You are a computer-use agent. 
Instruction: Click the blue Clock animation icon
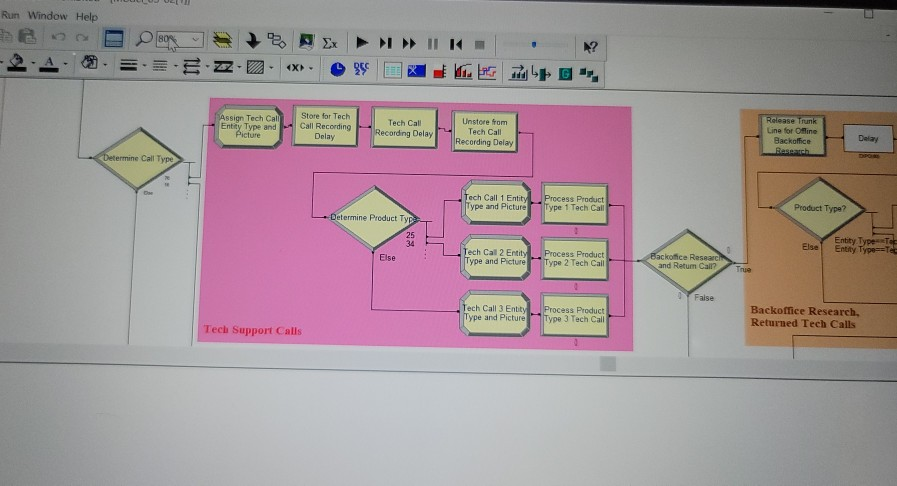338,70
